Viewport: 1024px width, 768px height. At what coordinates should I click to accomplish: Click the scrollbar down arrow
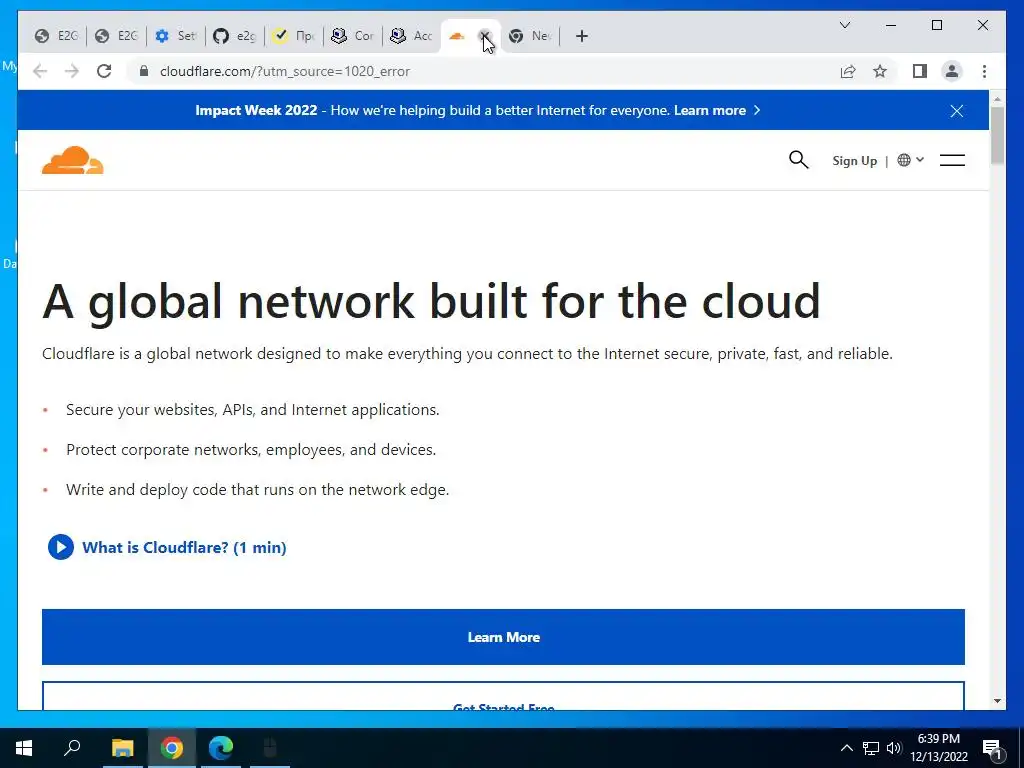click(997, 701)
